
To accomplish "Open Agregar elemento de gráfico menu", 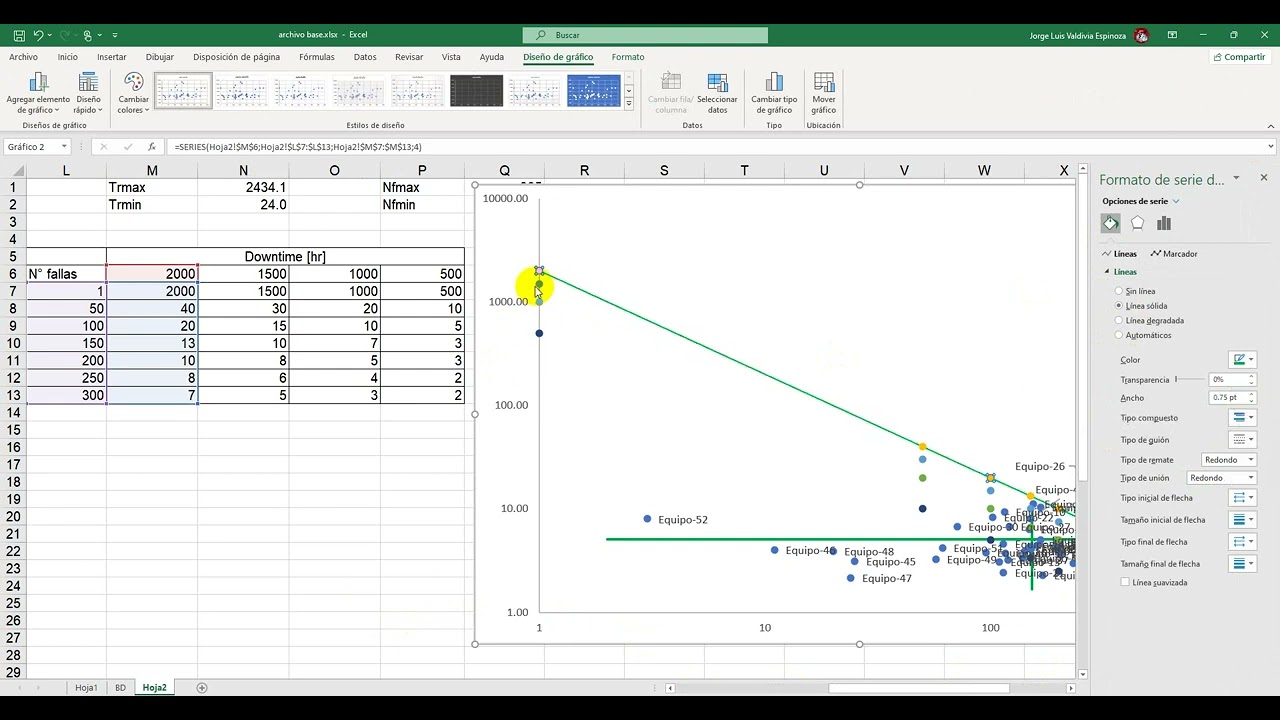I will pyautogui.click(x=38, y=93).
